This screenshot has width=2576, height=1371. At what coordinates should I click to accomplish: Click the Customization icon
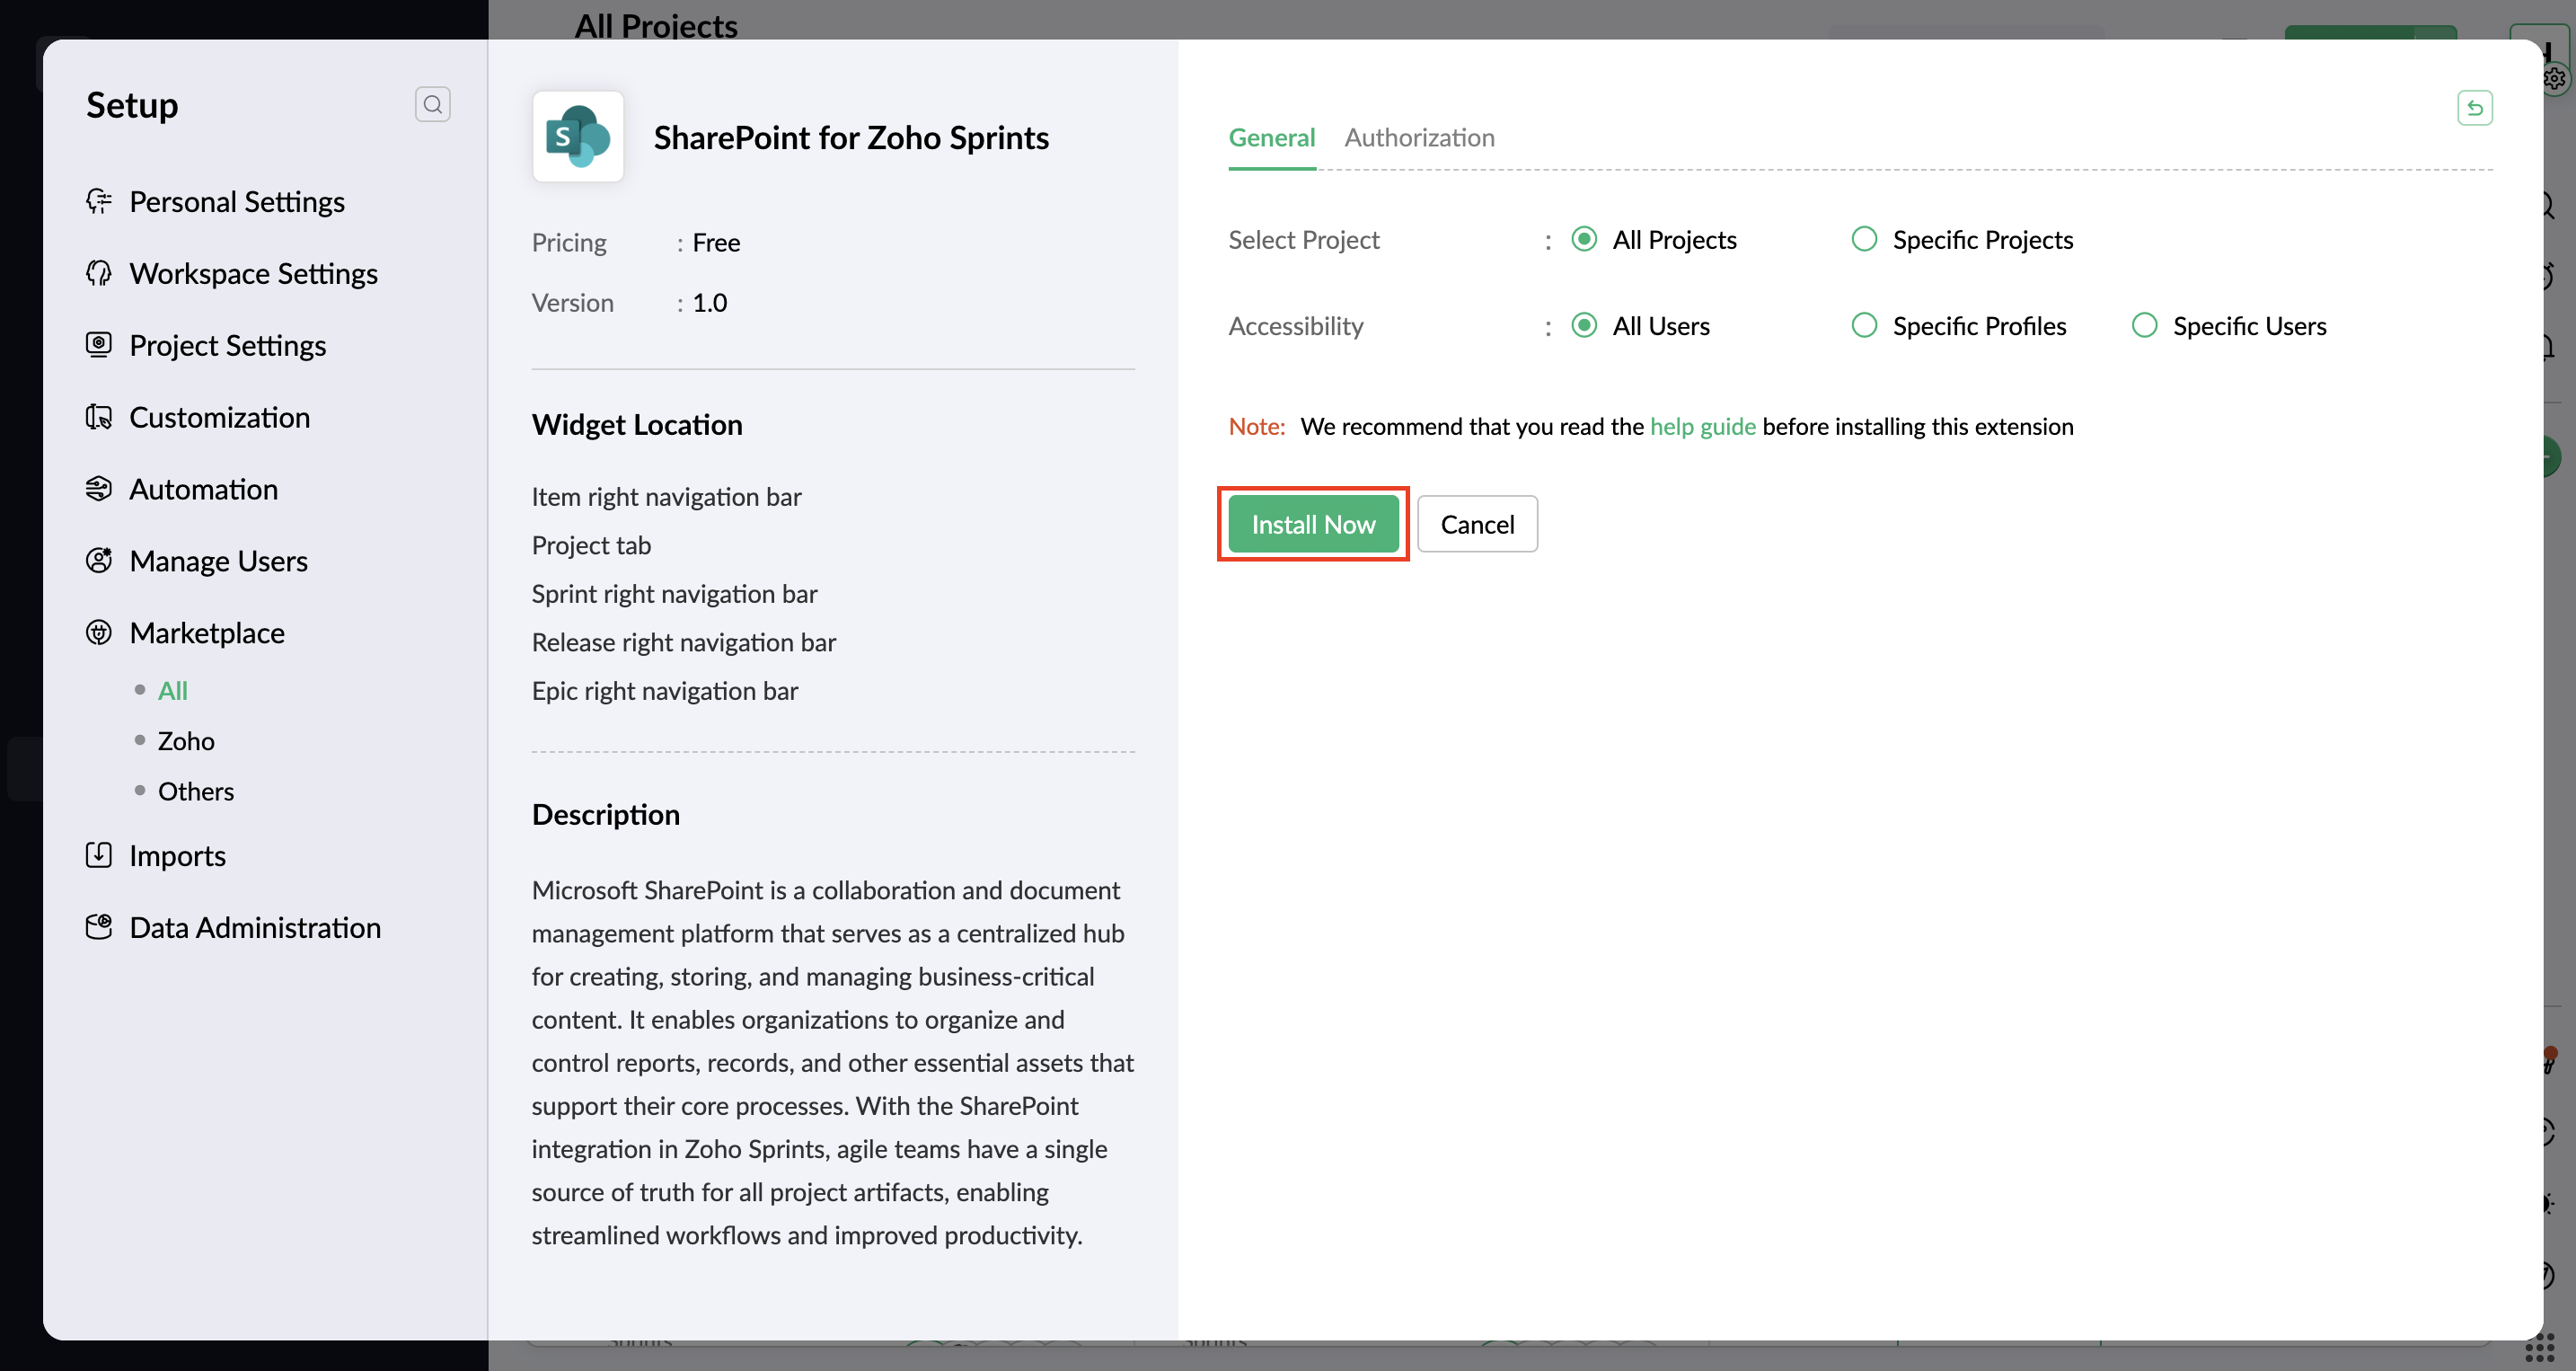pyautogui.click(x=98, y=417)
